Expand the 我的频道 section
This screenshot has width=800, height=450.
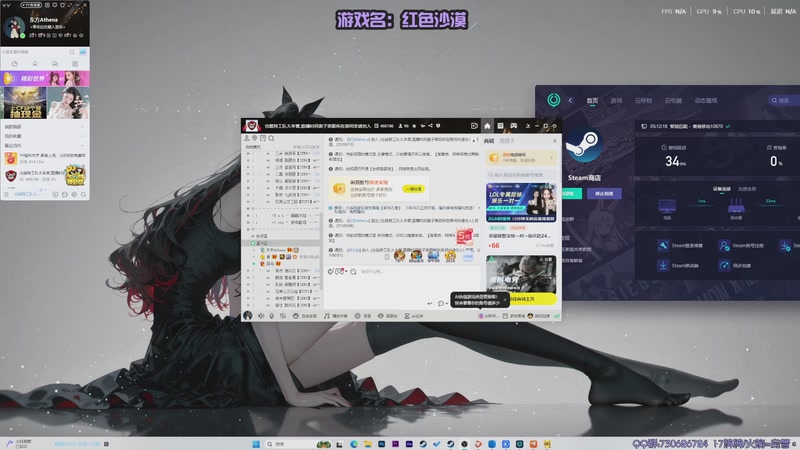tap(45, 127)
